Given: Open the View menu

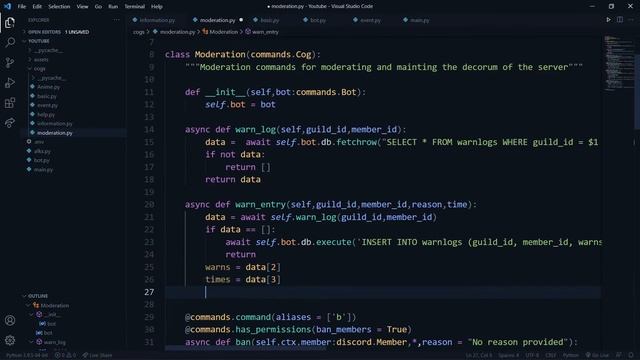Looking at the screenshot, I should pos(82,7).
